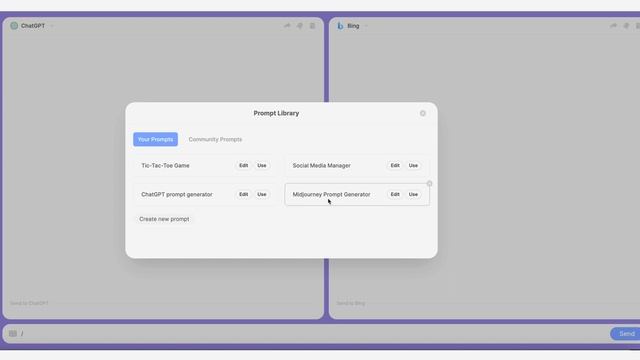Click history icon in ChatGPT panel
640x360 pixels.
coord(312,26)
